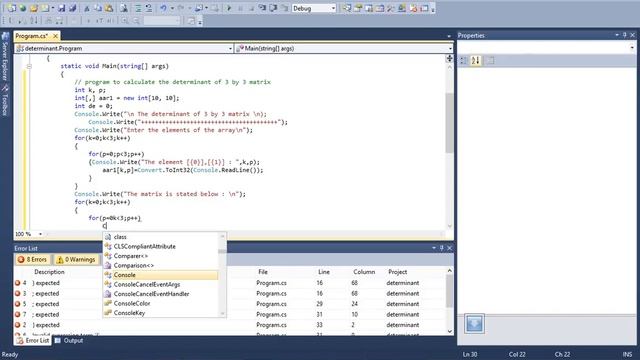Select the '} expected' error on line 33
640x360 pixels.
point(230,325)
